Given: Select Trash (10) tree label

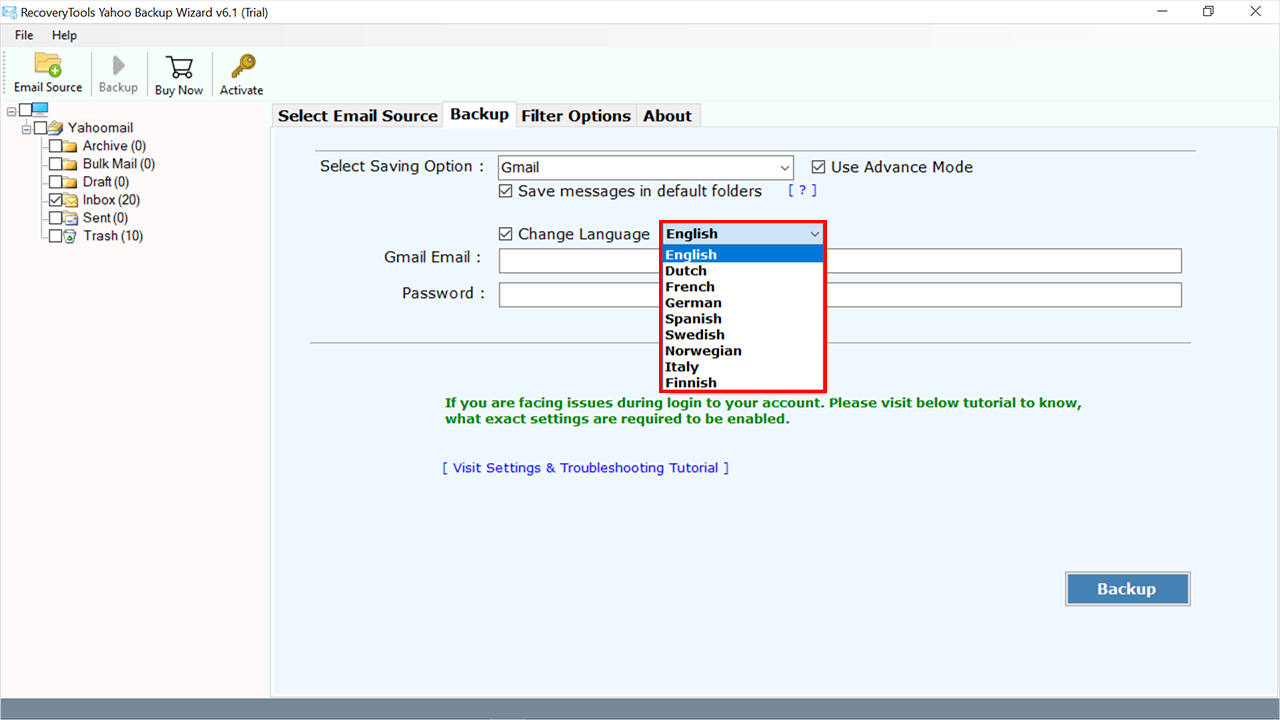Looking at the screenshot, I should [x=113, y=236].
